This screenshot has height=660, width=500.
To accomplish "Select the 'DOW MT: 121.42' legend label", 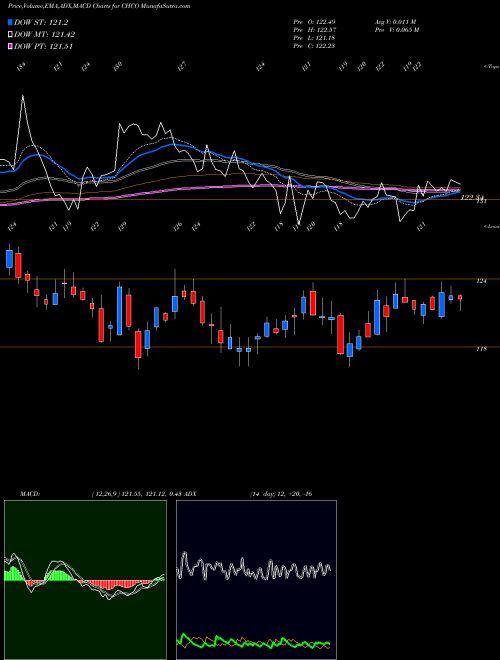I will tap(44, 35).
